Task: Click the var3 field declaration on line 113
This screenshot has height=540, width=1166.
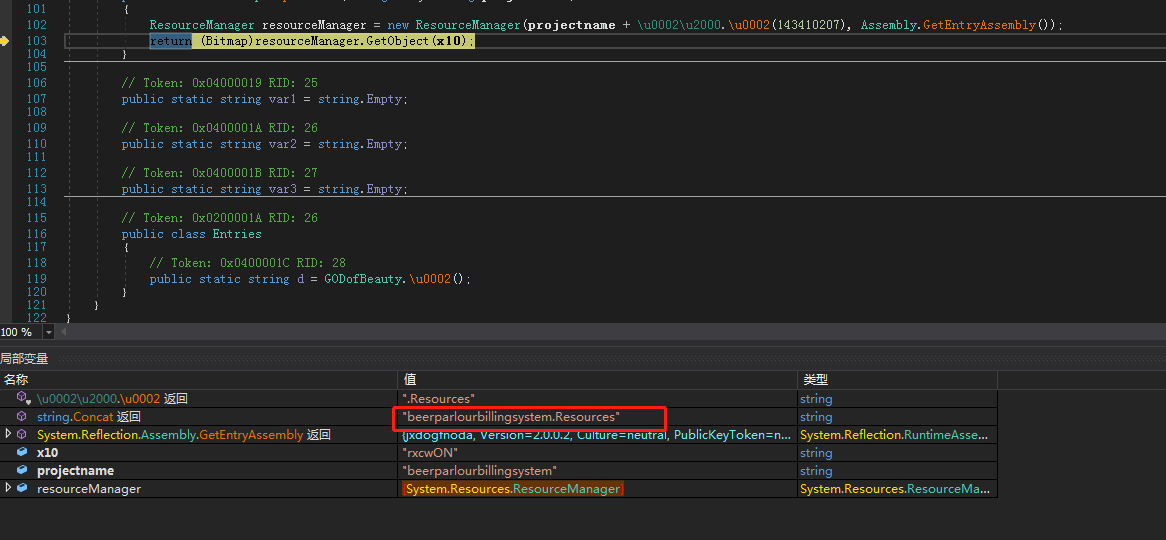Action: 282,189
